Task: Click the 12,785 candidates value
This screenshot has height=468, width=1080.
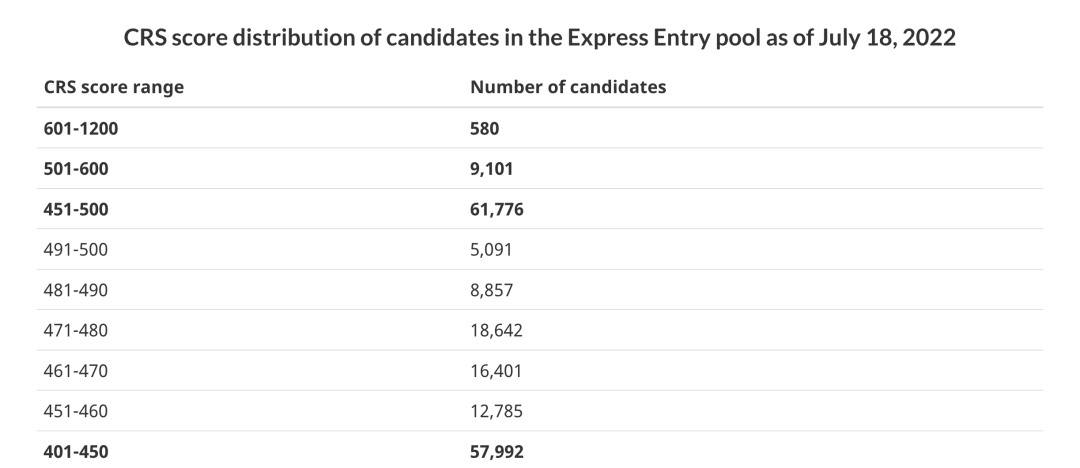Action: click(496, 411)
